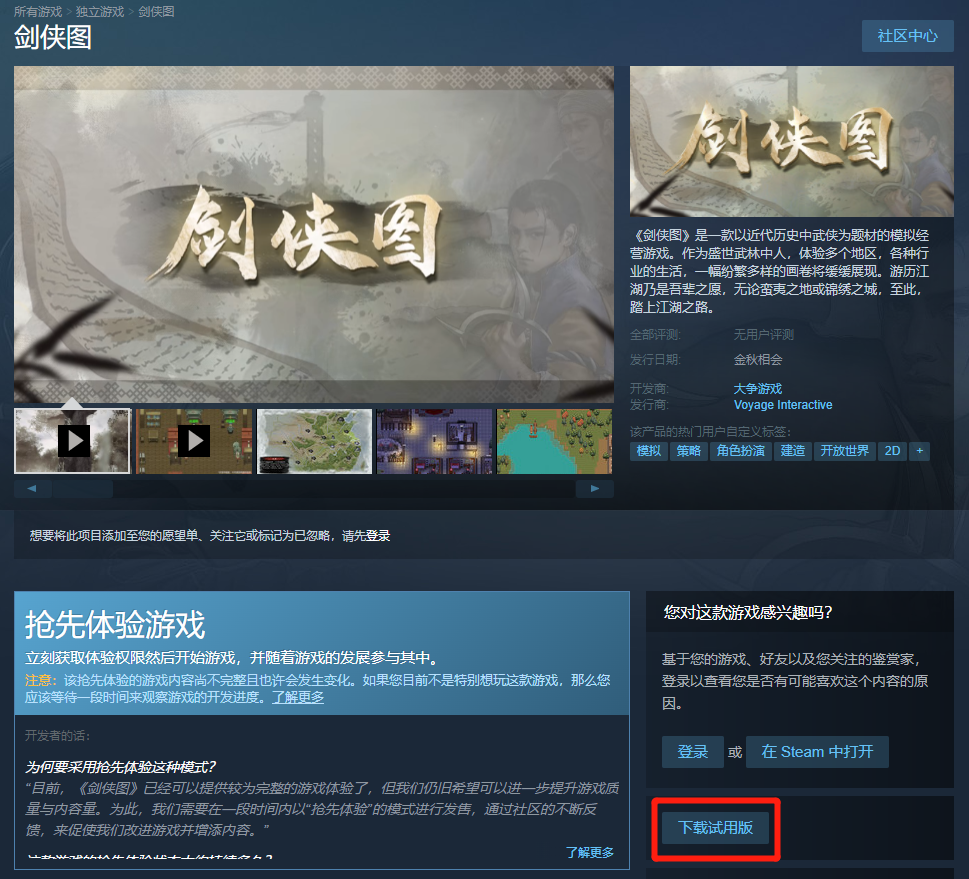
Task: Open the 社区中心 page
Action: [907, 36]
